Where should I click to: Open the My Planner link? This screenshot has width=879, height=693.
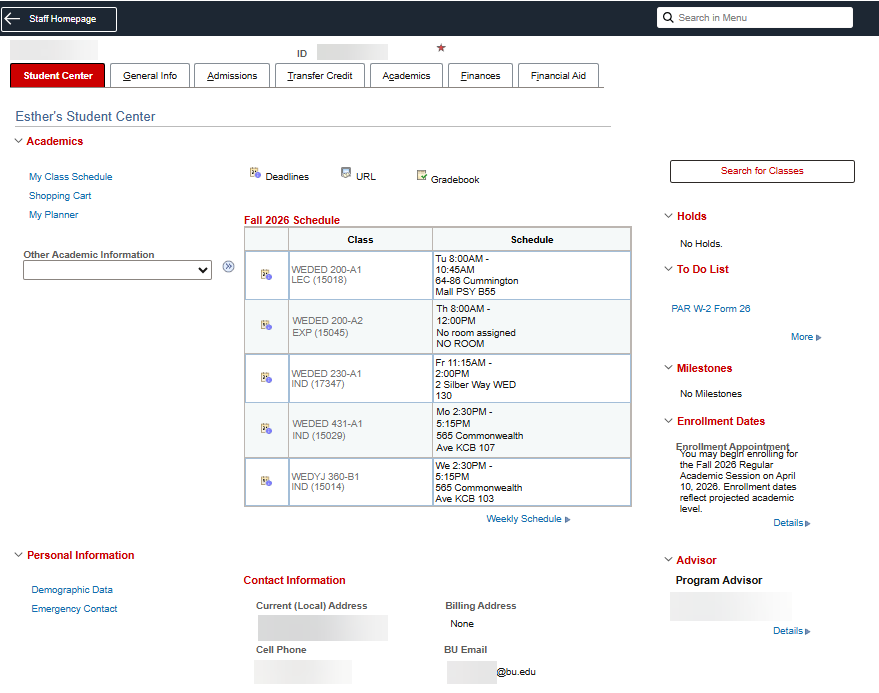pyautogui.click(x=54, y=215)
